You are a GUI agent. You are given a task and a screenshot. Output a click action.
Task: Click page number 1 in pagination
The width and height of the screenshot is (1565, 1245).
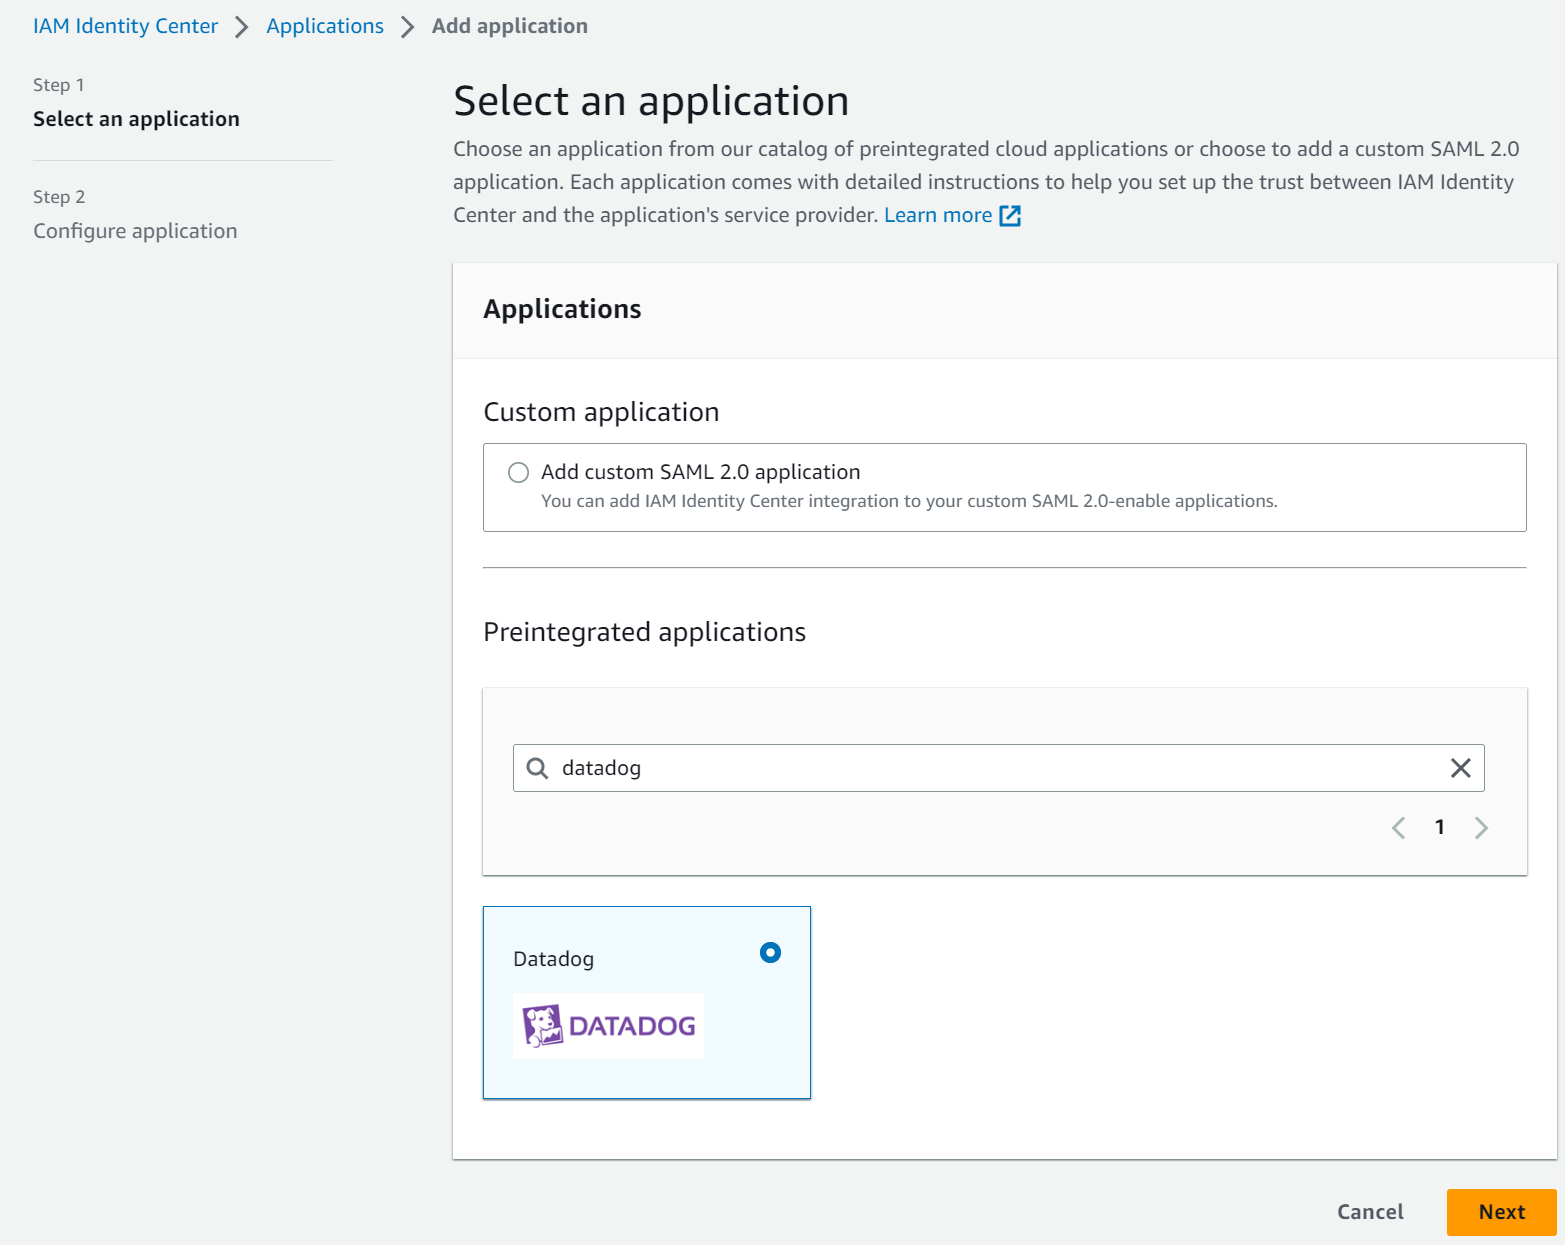(x=1440, y=828)
